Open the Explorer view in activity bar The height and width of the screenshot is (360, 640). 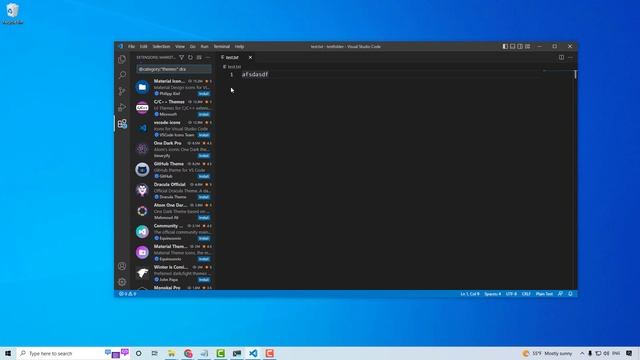(x=122, y=60)
